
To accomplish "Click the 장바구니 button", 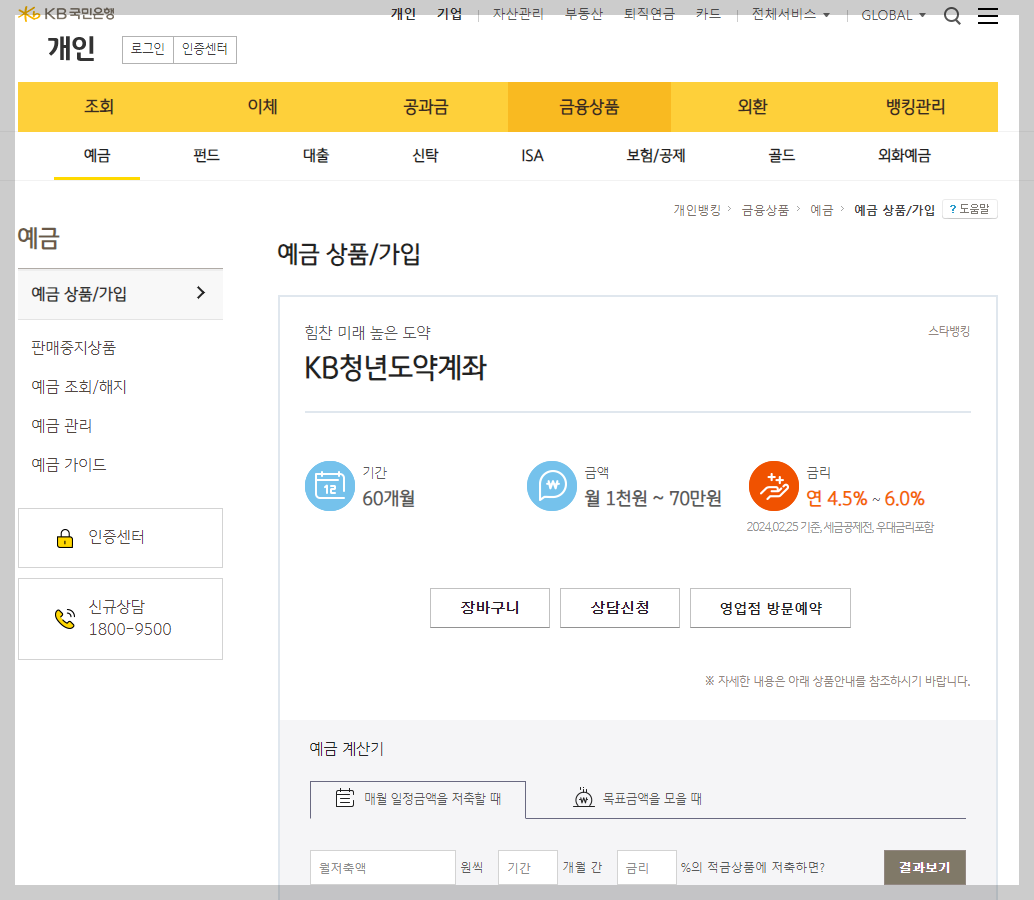I will (490, 608).
